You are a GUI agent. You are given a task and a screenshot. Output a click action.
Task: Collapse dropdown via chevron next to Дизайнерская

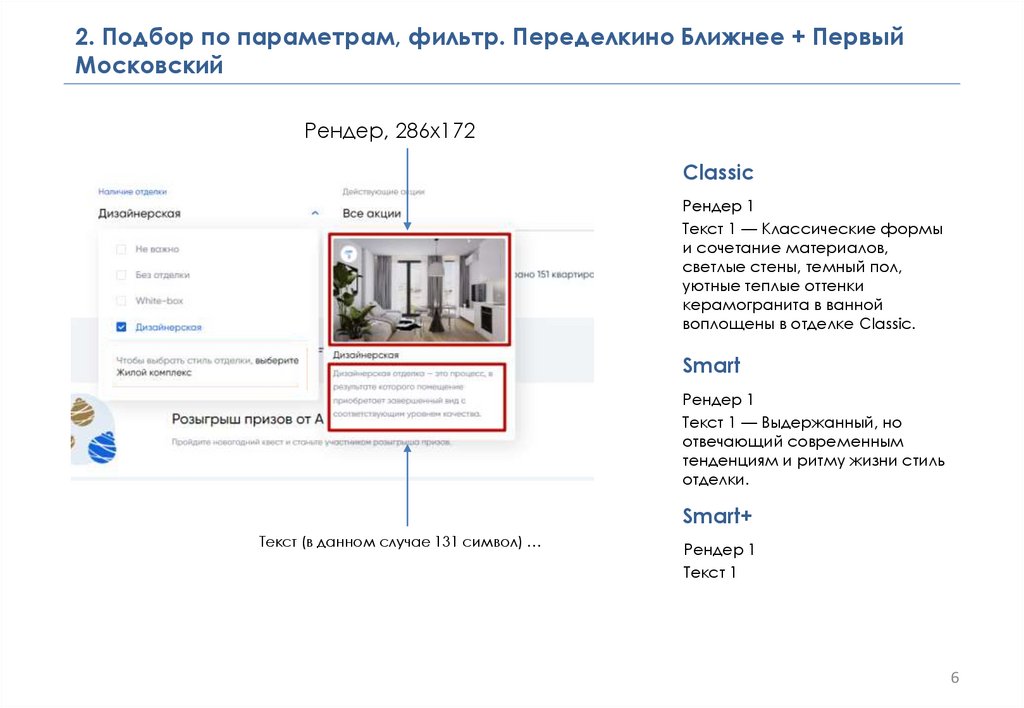point(316,213)
